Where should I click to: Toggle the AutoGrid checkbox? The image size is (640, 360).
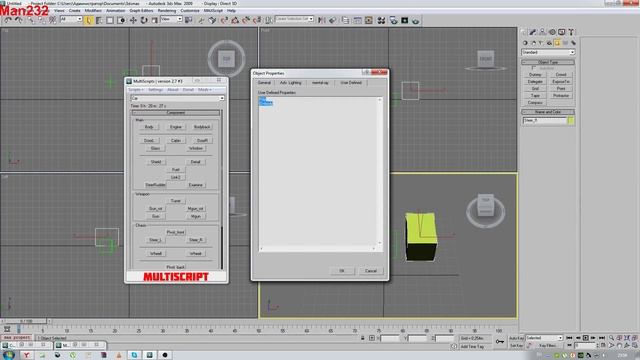click(533, 68)
